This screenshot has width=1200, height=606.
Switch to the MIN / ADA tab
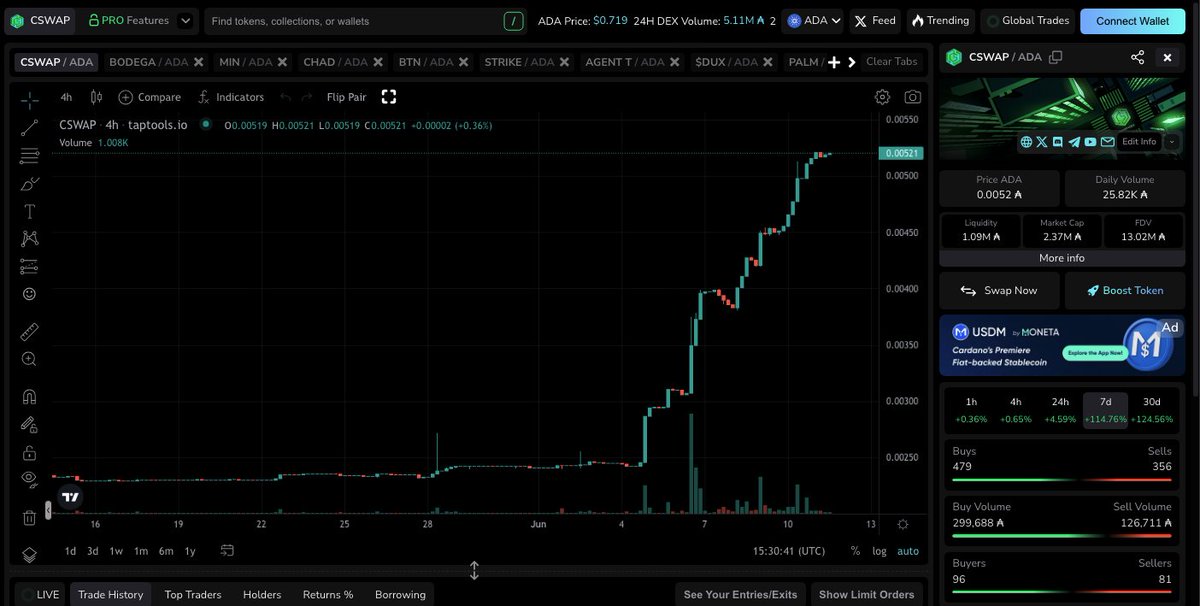pyautogui.click(x=245, y=62)
